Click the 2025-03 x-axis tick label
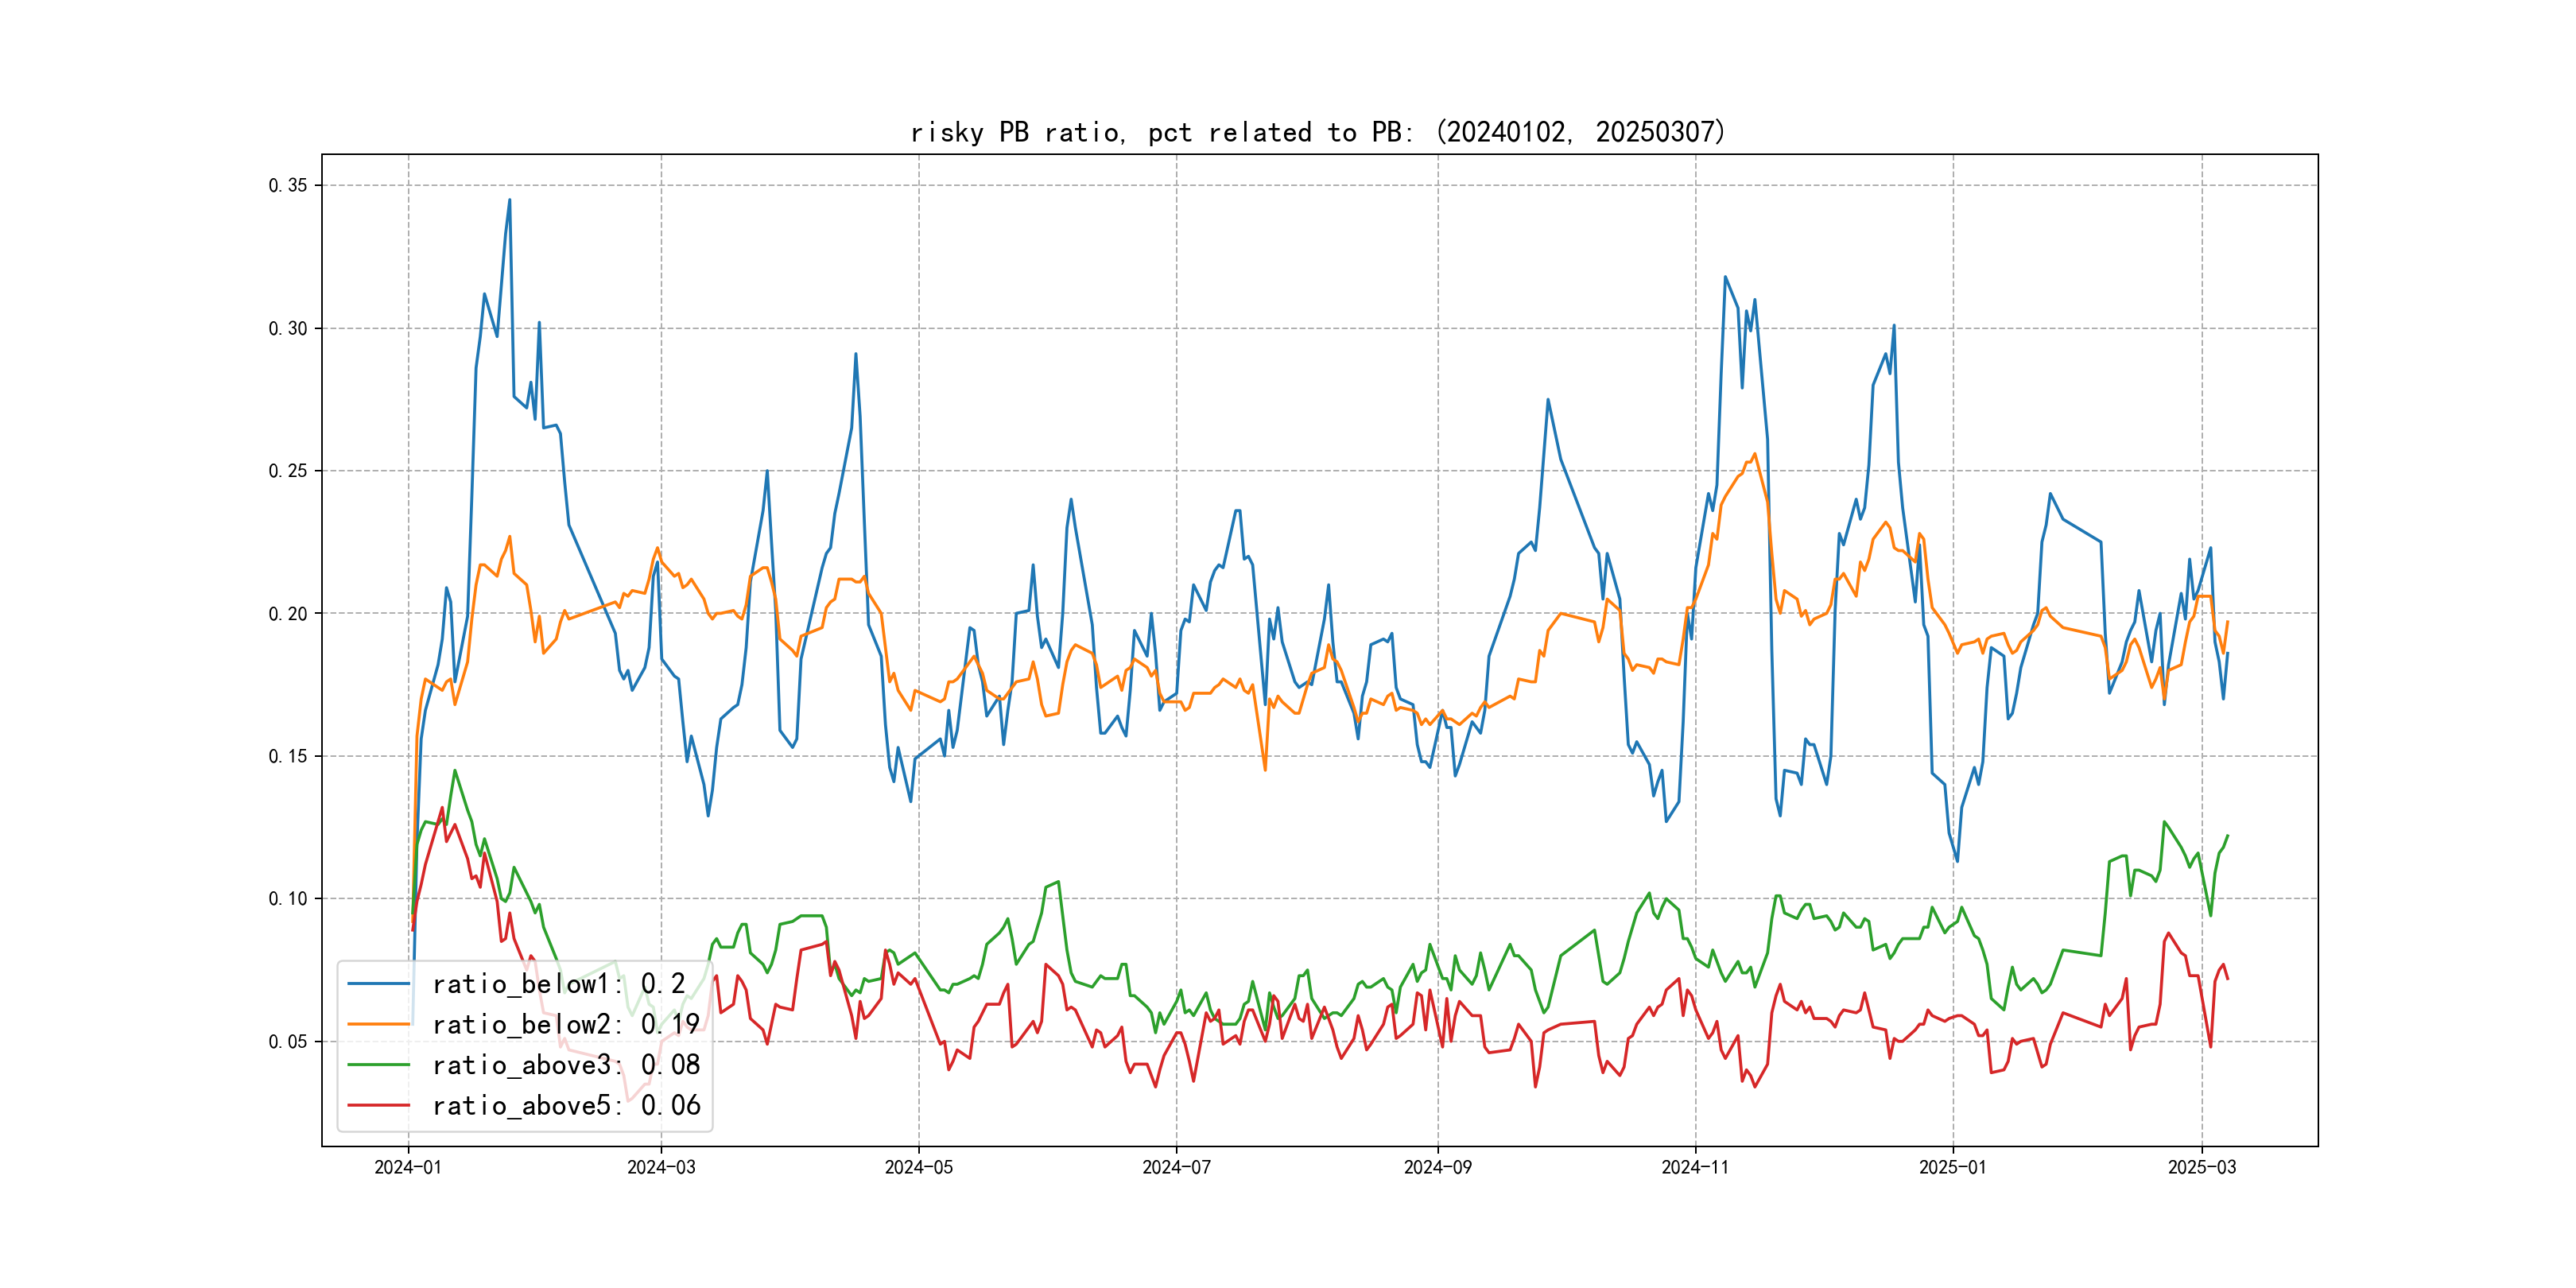This screenshot has height=1288, width=2576. tap(2201, 1167)
